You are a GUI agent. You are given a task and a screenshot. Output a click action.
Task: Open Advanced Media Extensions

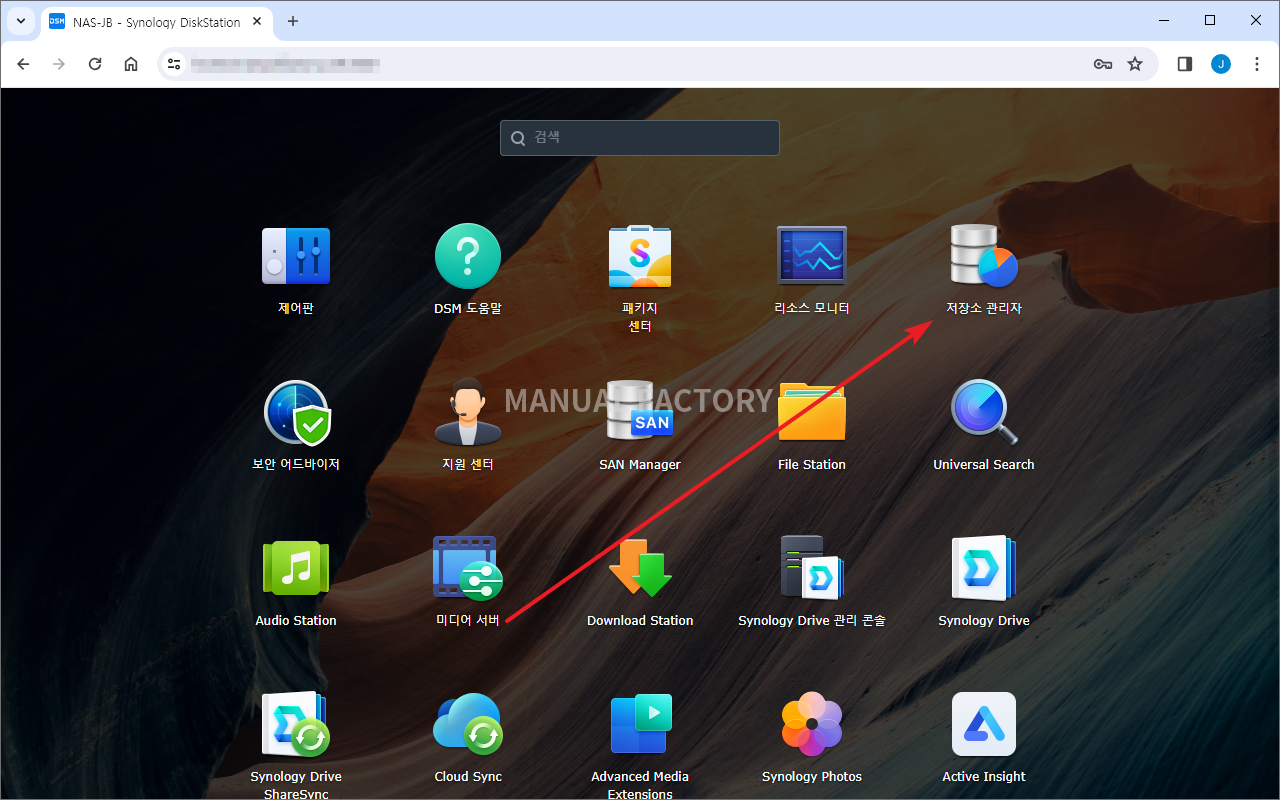pos(640,724)
